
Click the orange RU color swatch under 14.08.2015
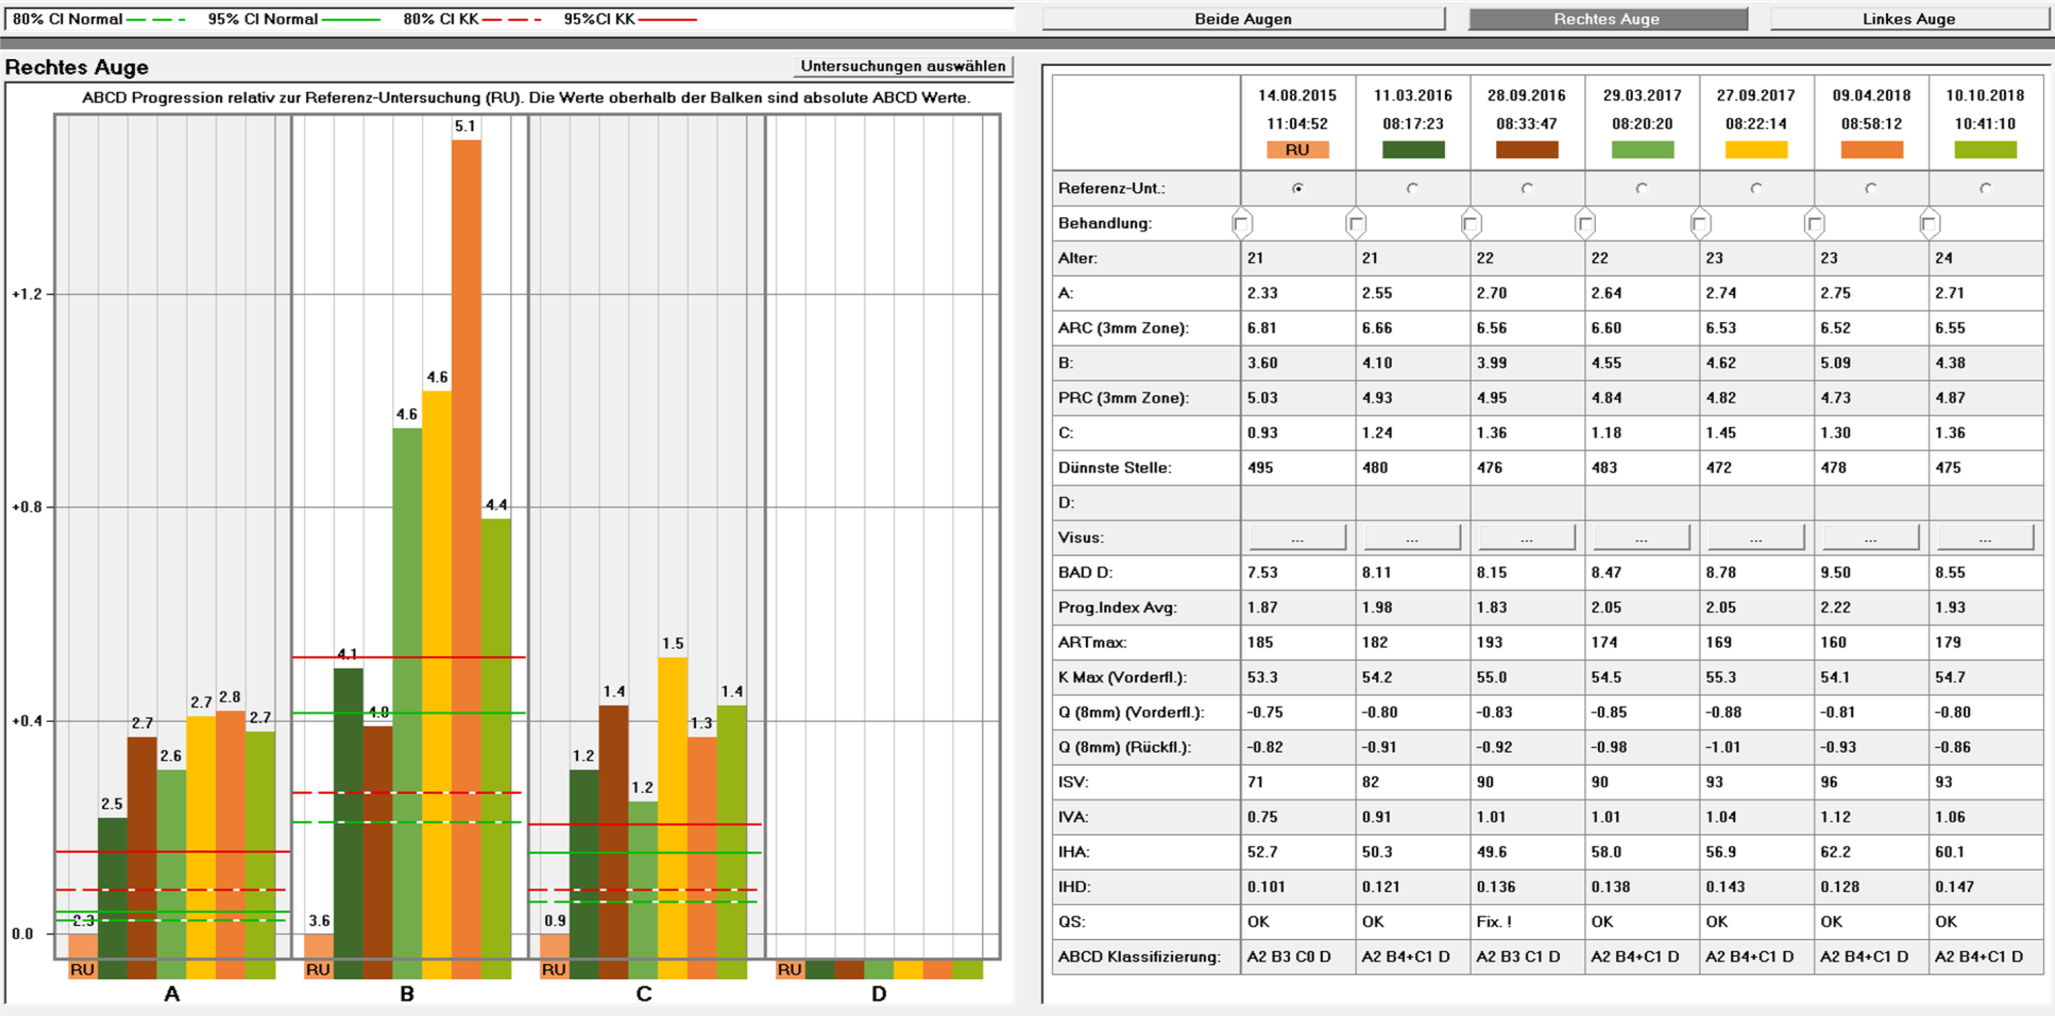click(1297, 150)
